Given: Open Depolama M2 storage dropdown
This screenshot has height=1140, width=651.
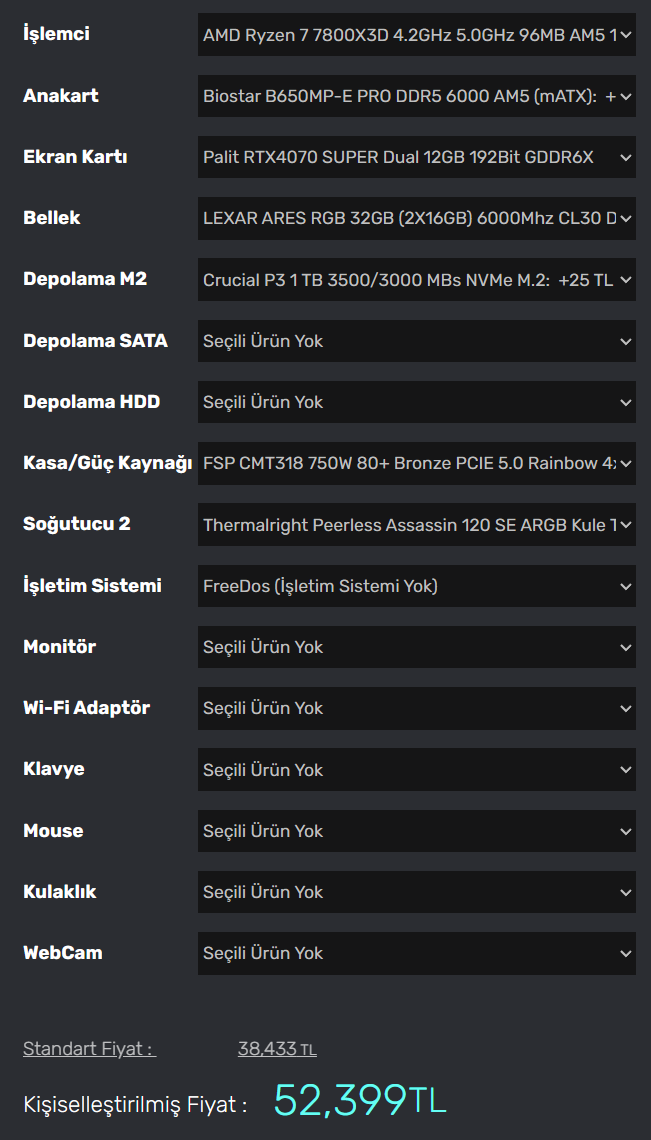Looking at the screenshot, I should pos(416,280).
